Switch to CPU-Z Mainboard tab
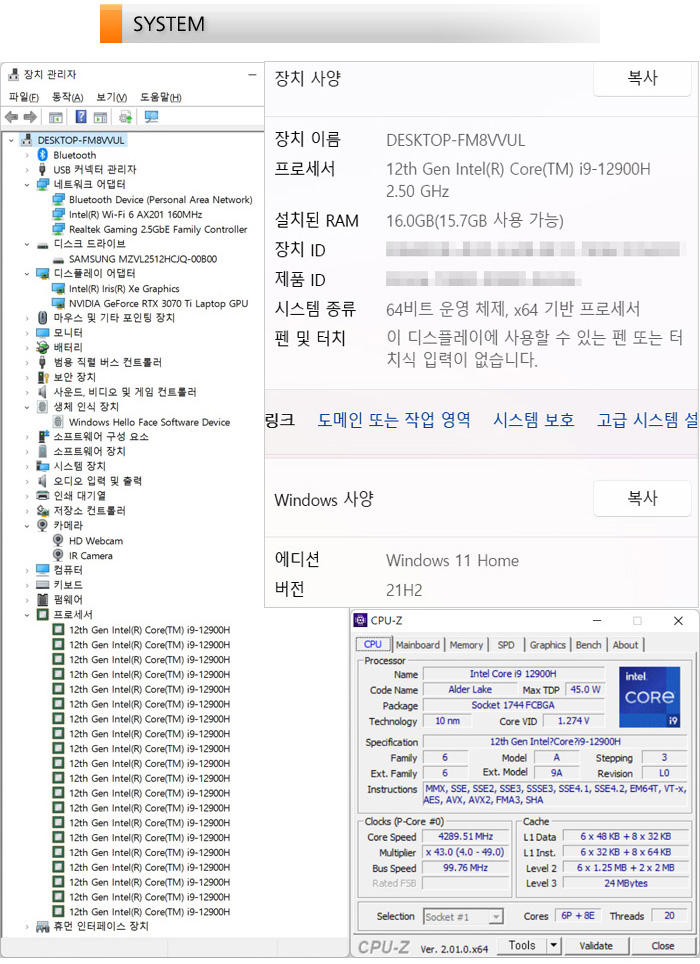 coord(418,645)
